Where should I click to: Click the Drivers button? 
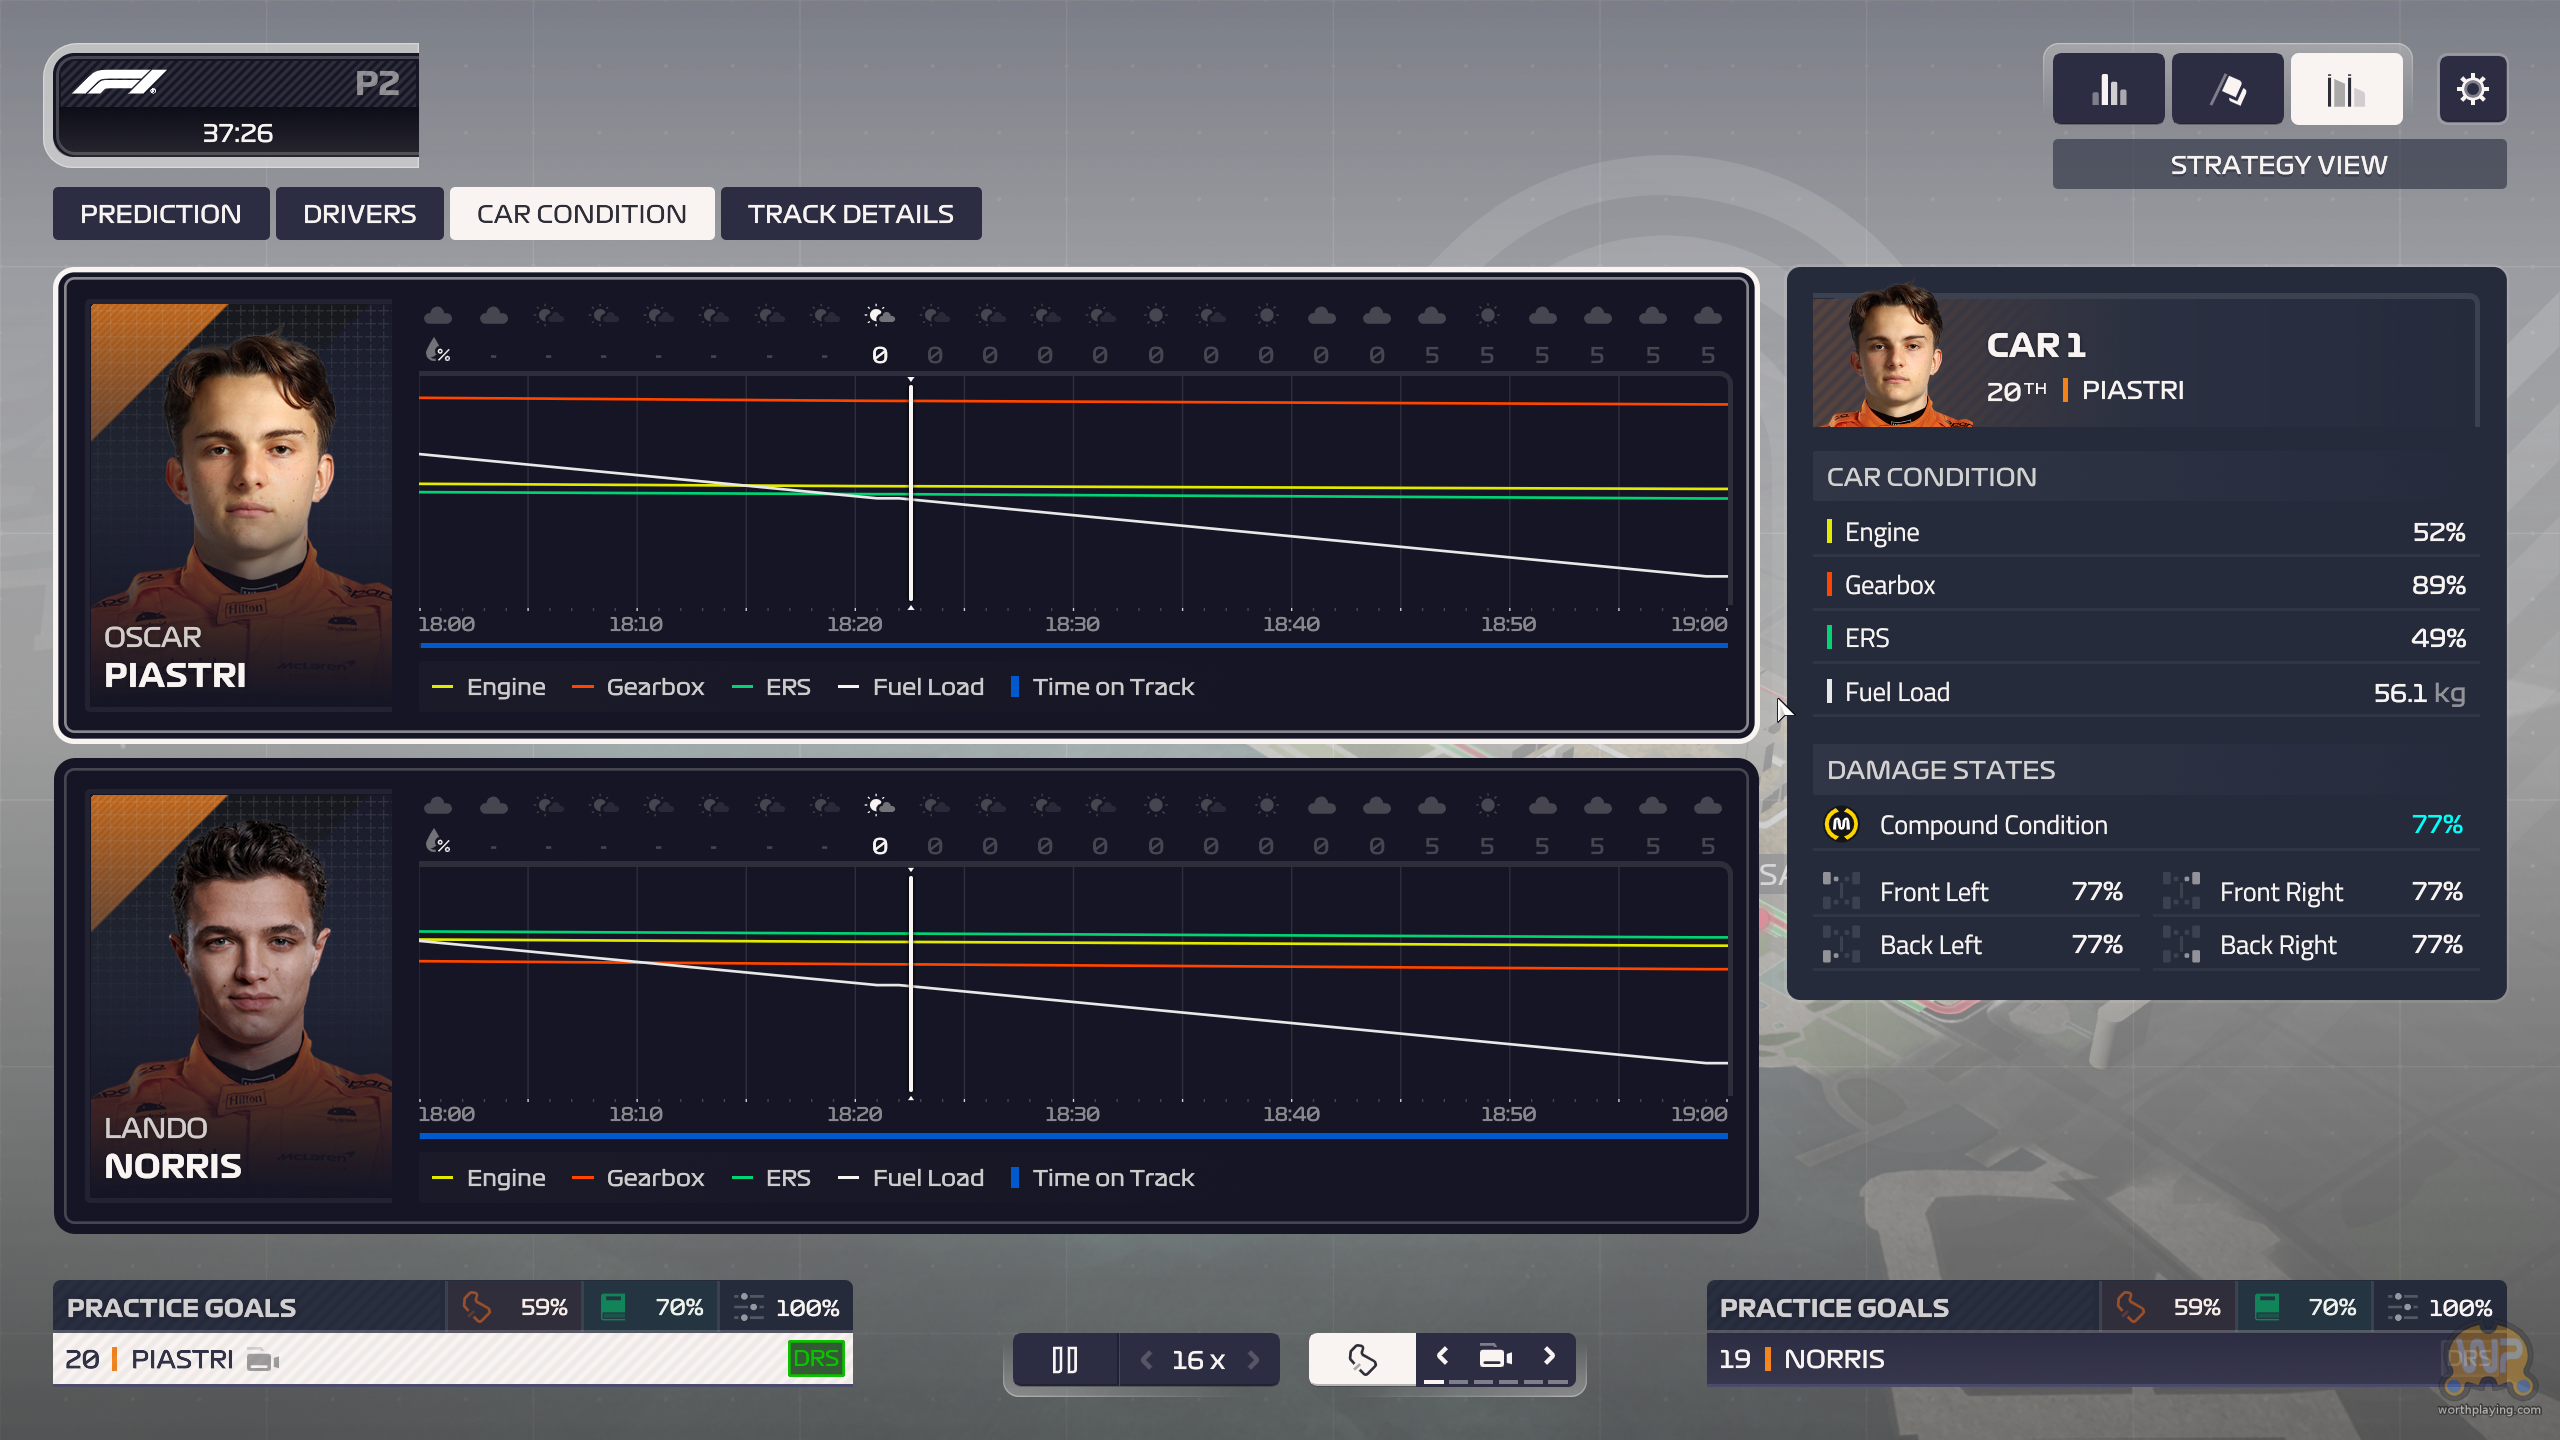pos(359,214)
